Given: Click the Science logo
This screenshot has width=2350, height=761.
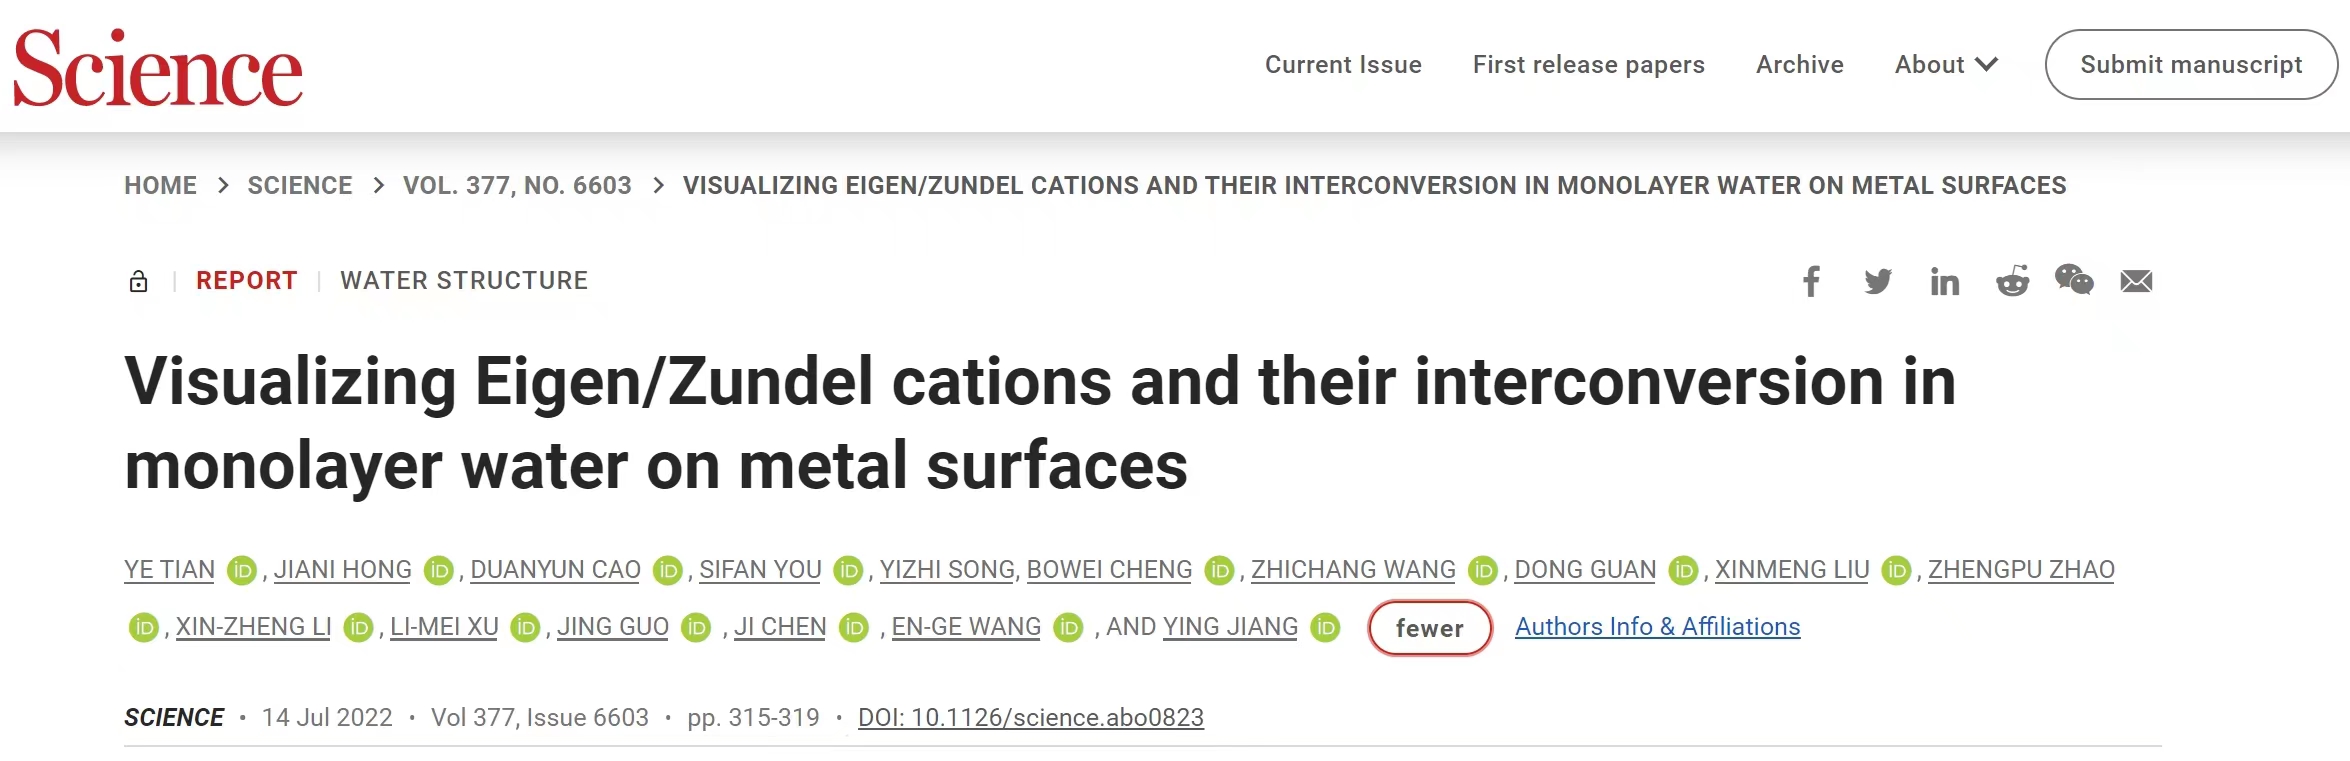Looking at the screenshot, I should [x=158, y=68].
